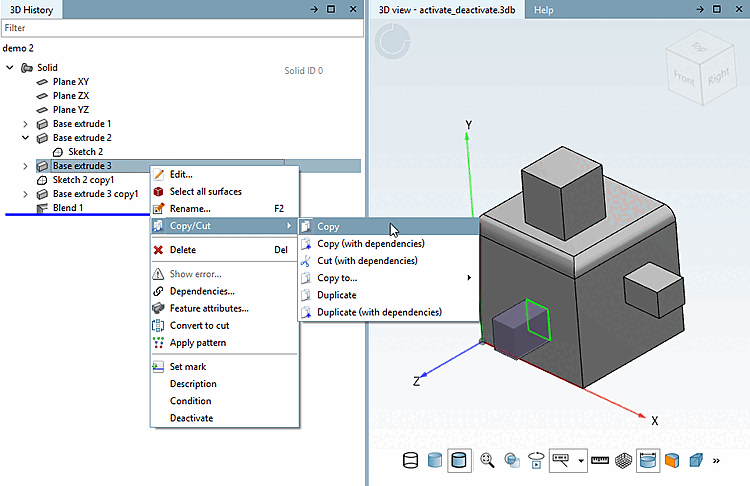Expand Base extrude 3 node

click(25, 166)
